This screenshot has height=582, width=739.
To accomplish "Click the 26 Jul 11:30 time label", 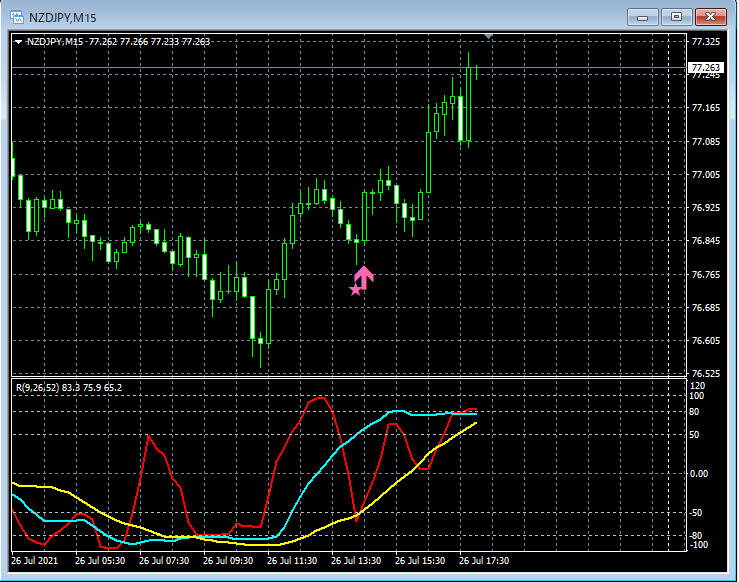I will (292, 561).
